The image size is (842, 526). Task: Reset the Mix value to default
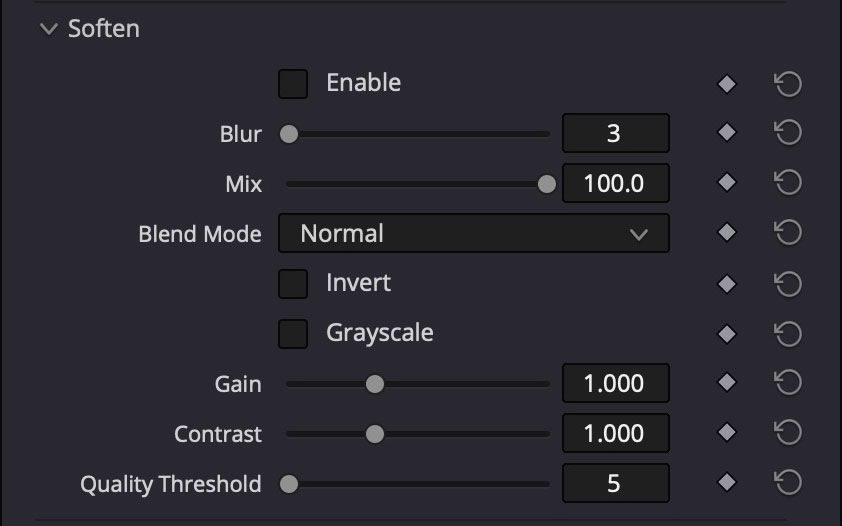tap(788, 184)
